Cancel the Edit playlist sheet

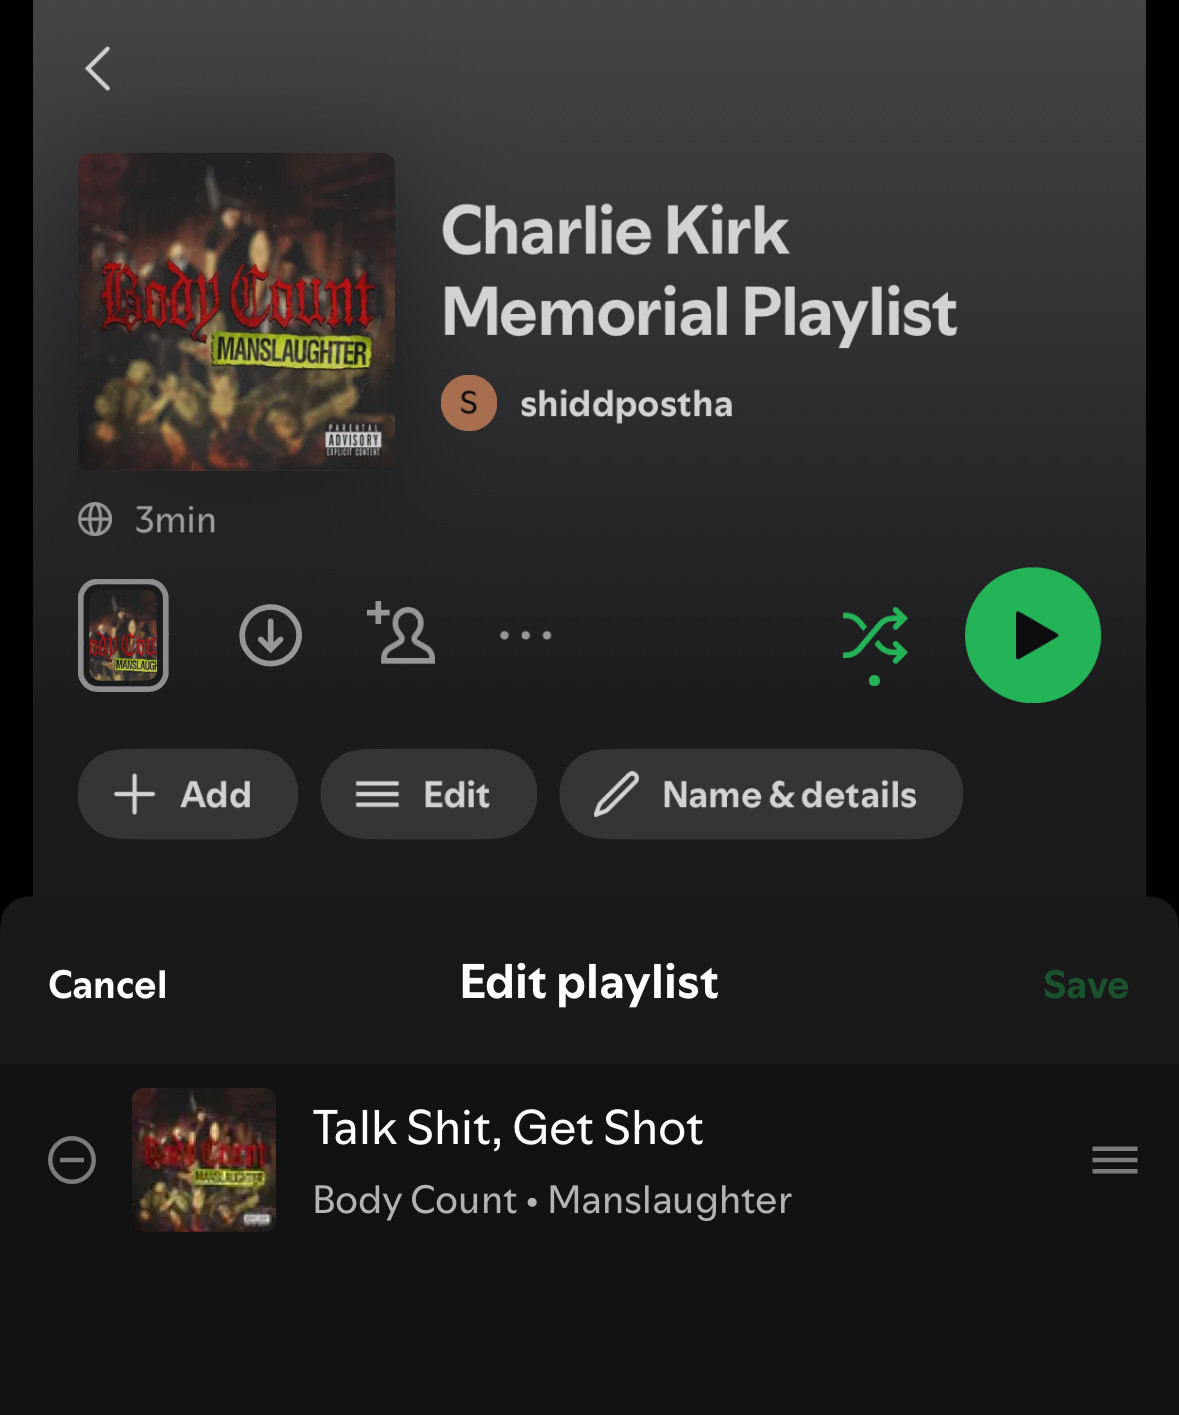click(108, 985)
